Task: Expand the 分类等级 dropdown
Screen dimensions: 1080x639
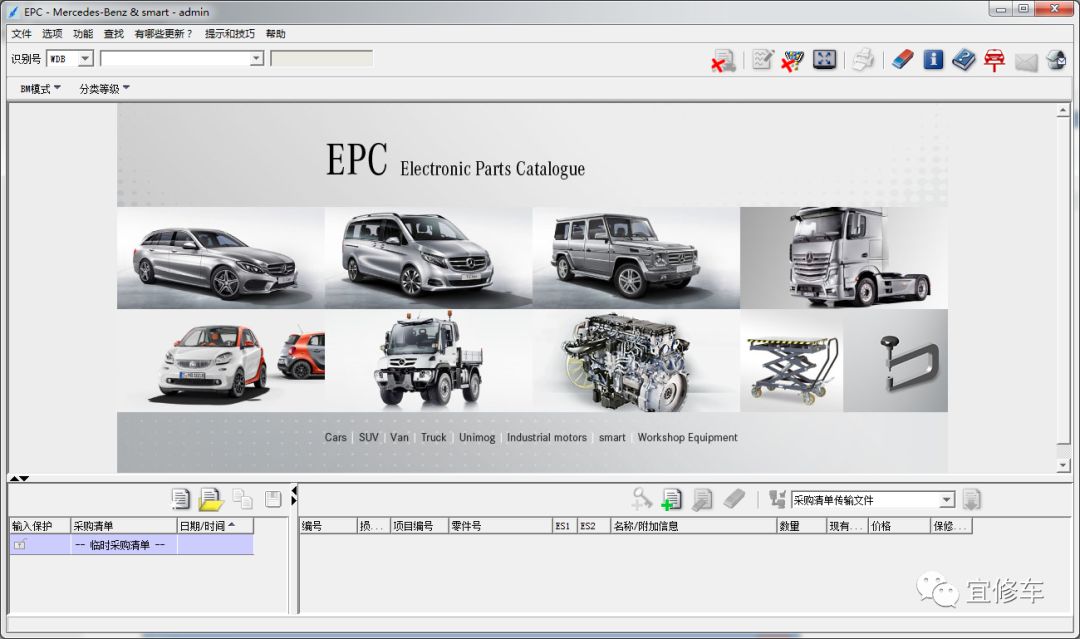Action: click(104, 89)
